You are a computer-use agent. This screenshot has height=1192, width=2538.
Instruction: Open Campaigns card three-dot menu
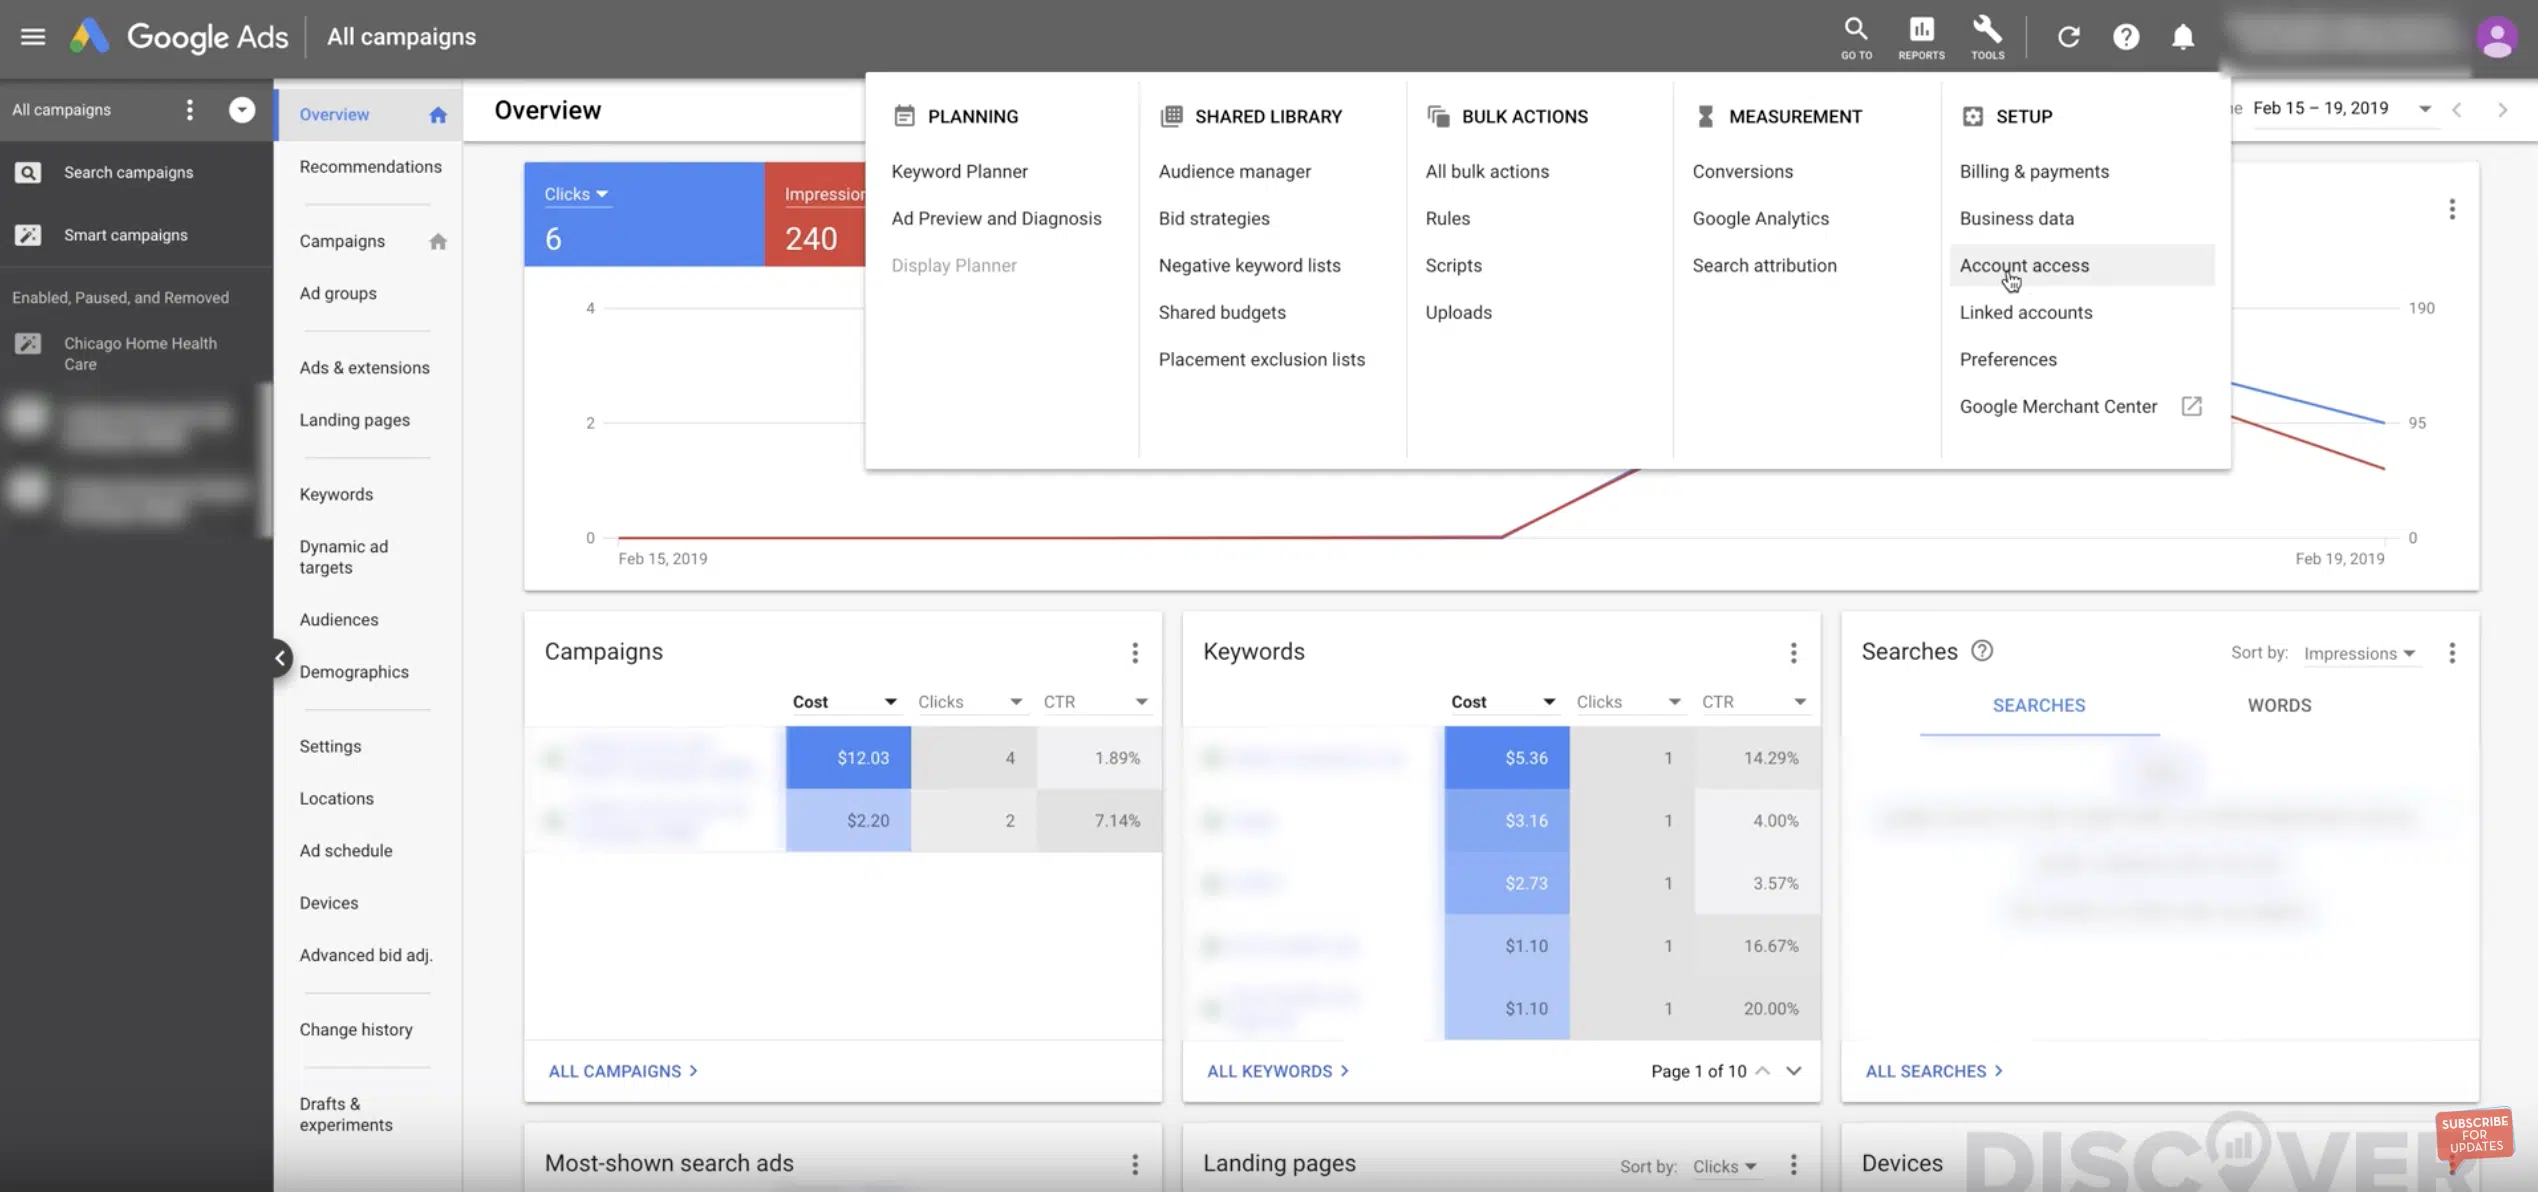coord(1134,653)
